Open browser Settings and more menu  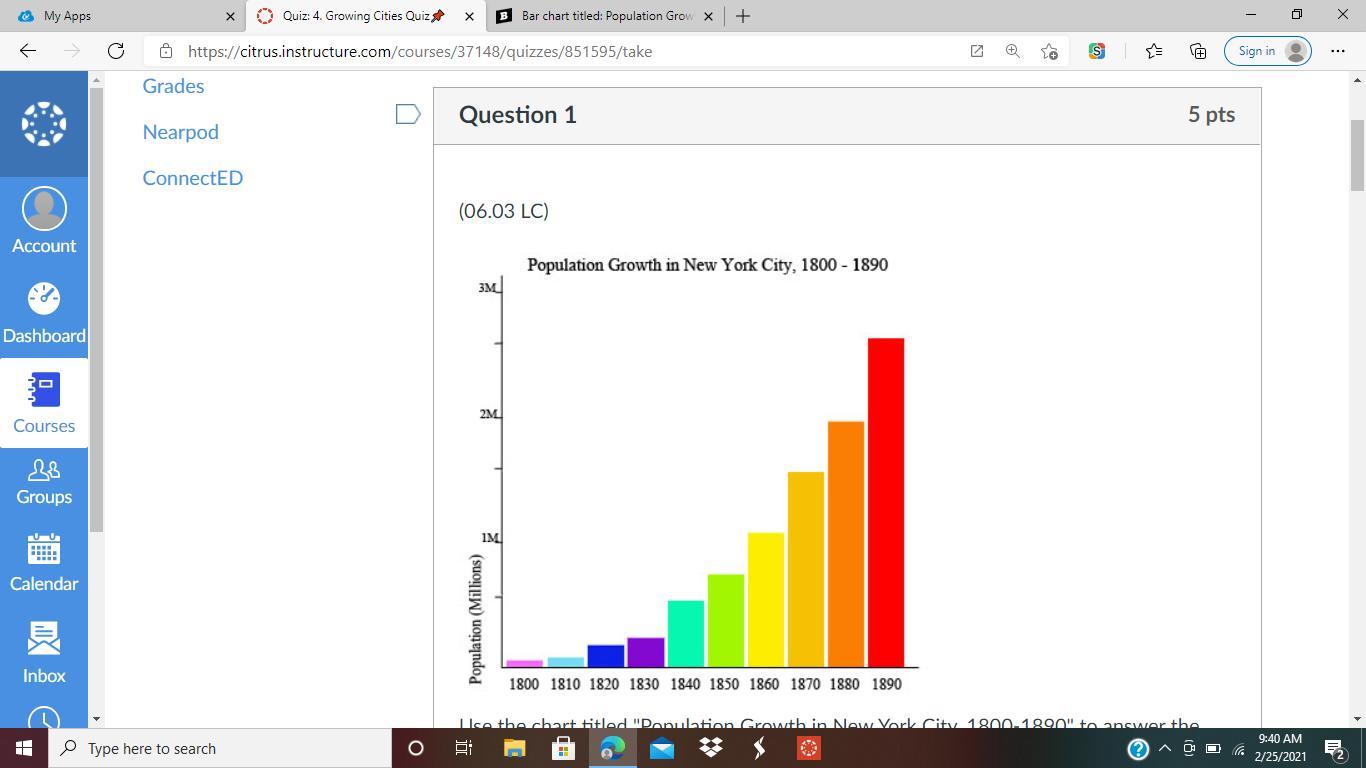click(x=1338, y=51)
